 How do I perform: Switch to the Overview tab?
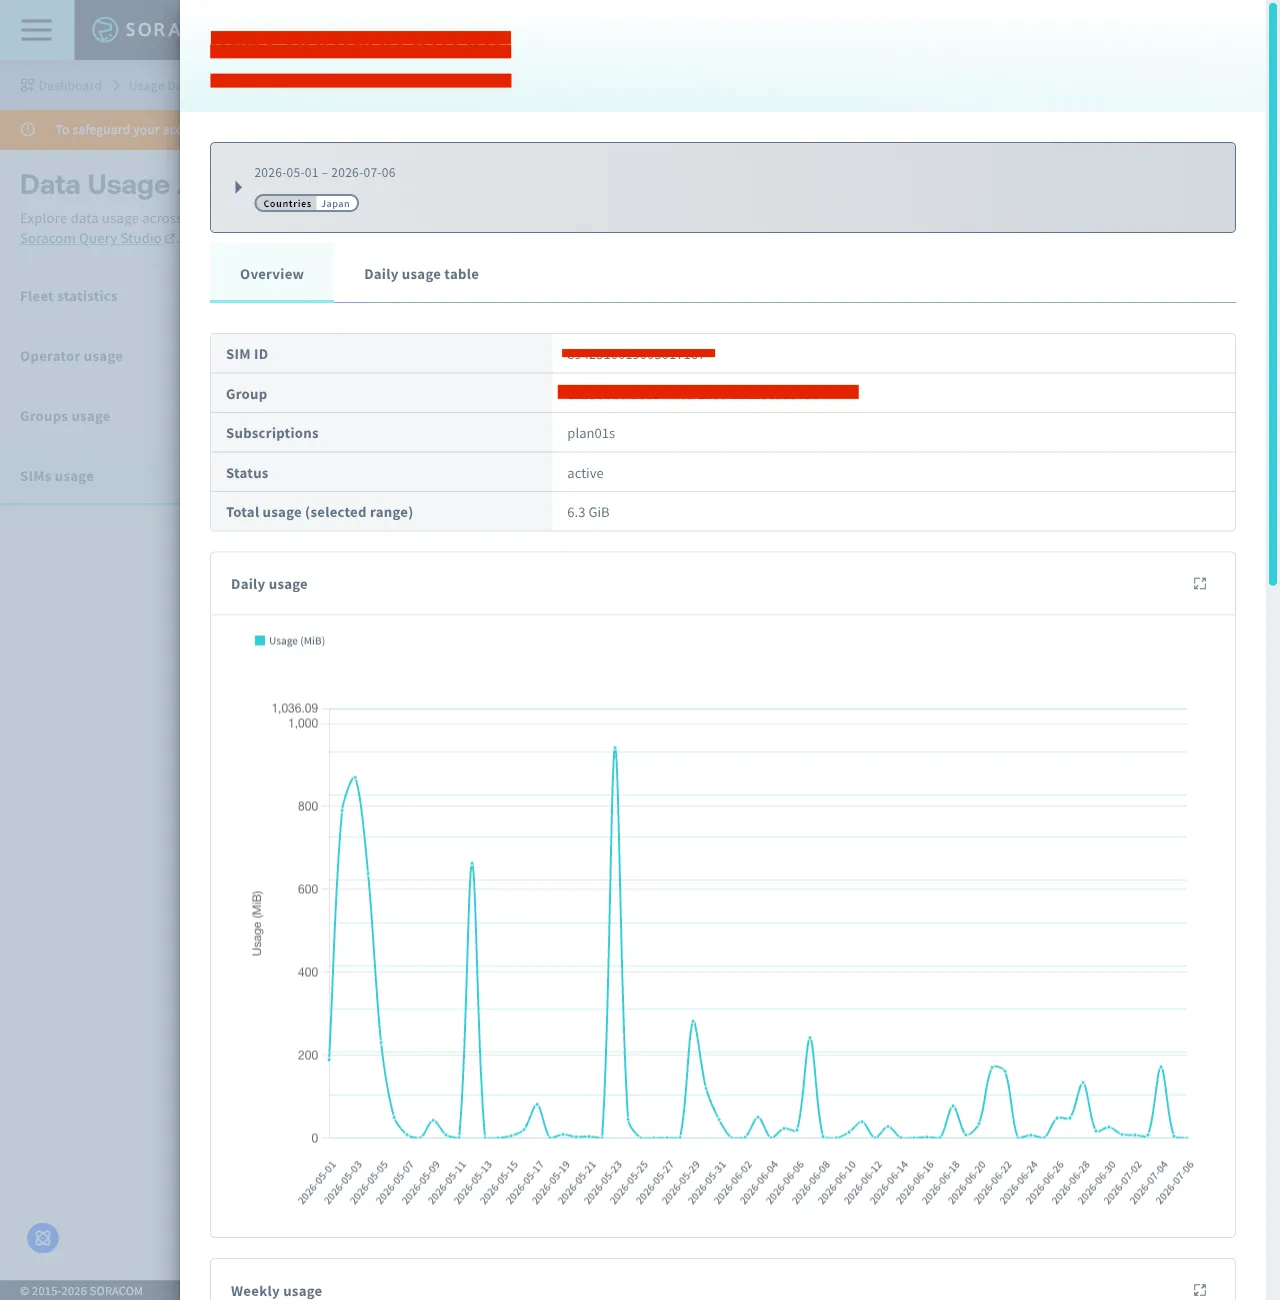pos(272,274)
